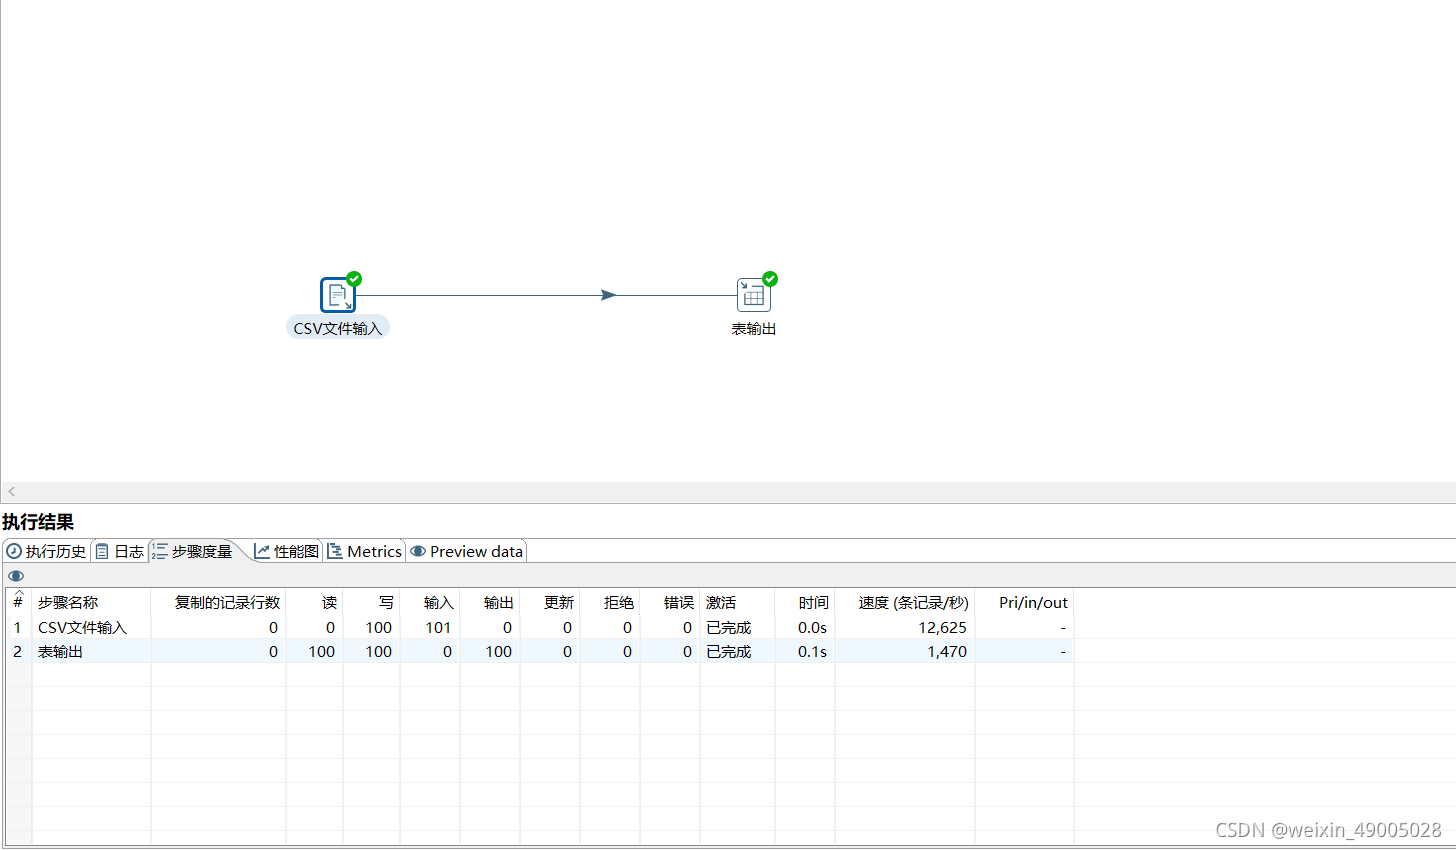
Task: Click the 更新 column header
Action: pyautogui.click(x=550, y=602)
